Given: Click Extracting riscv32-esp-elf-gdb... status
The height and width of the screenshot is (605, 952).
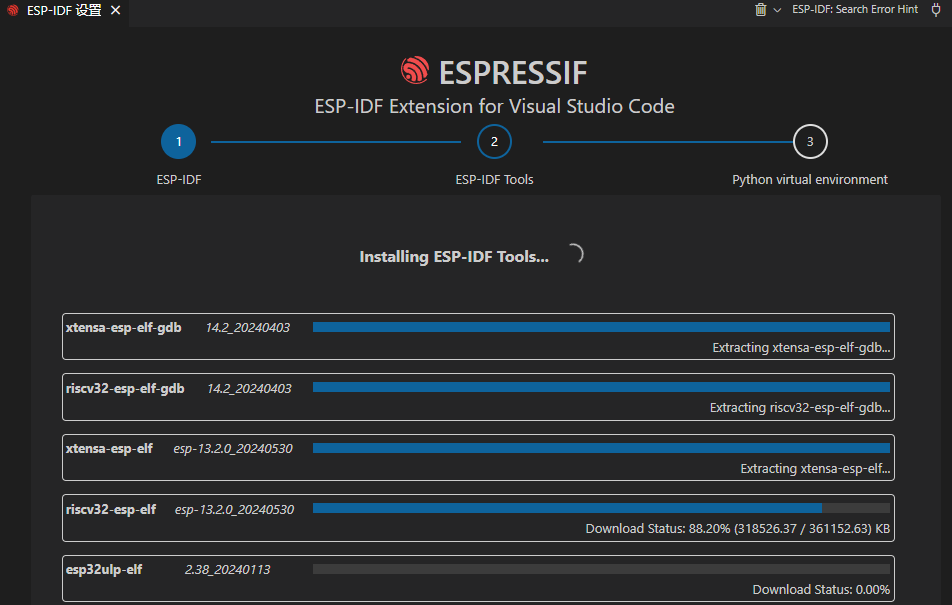Looking at the screenshot, I should pos(800,408).
